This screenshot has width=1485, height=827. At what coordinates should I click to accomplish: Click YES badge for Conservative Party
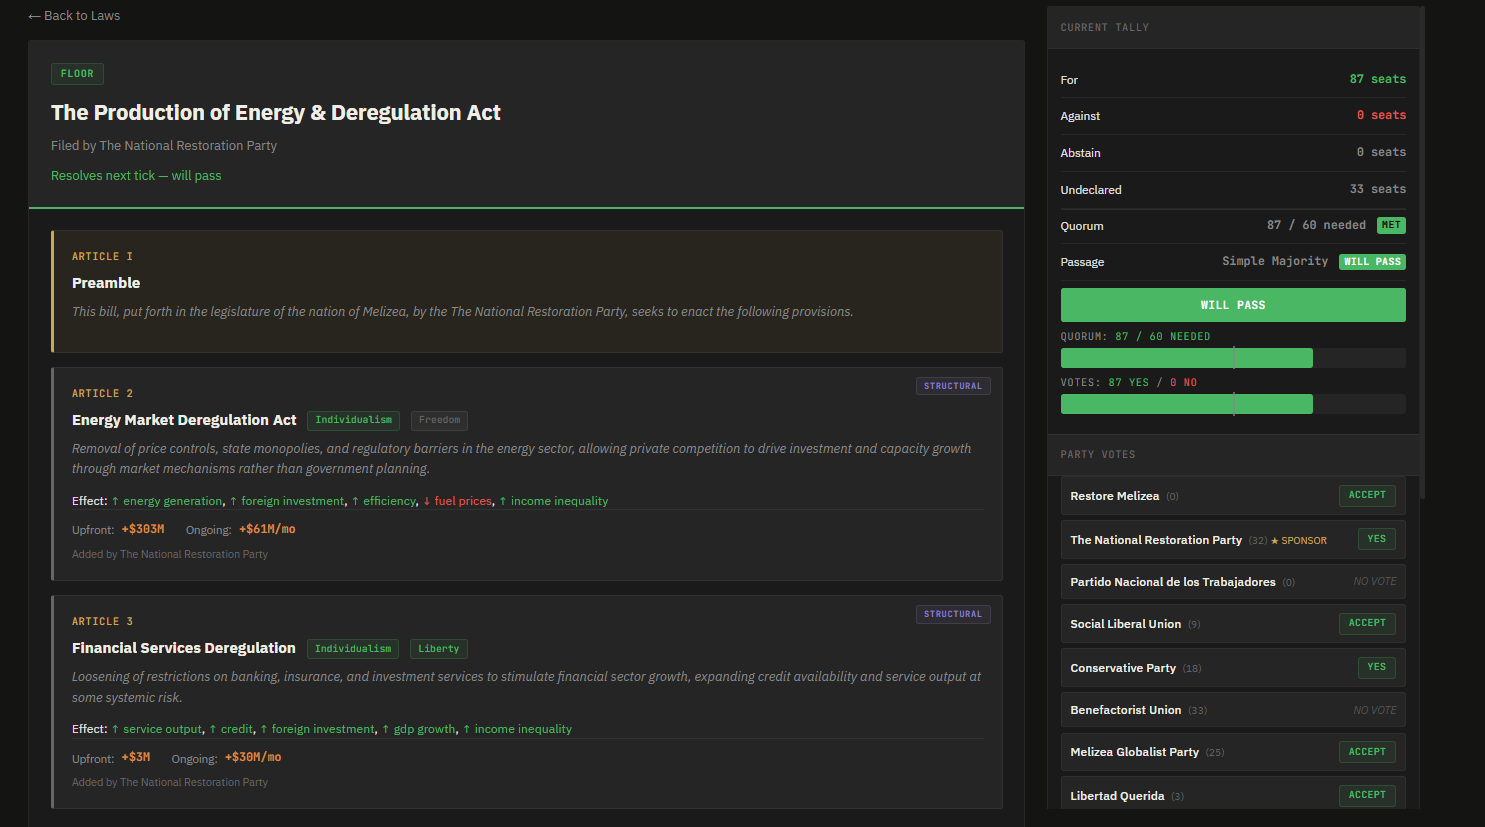[1376, 667]
